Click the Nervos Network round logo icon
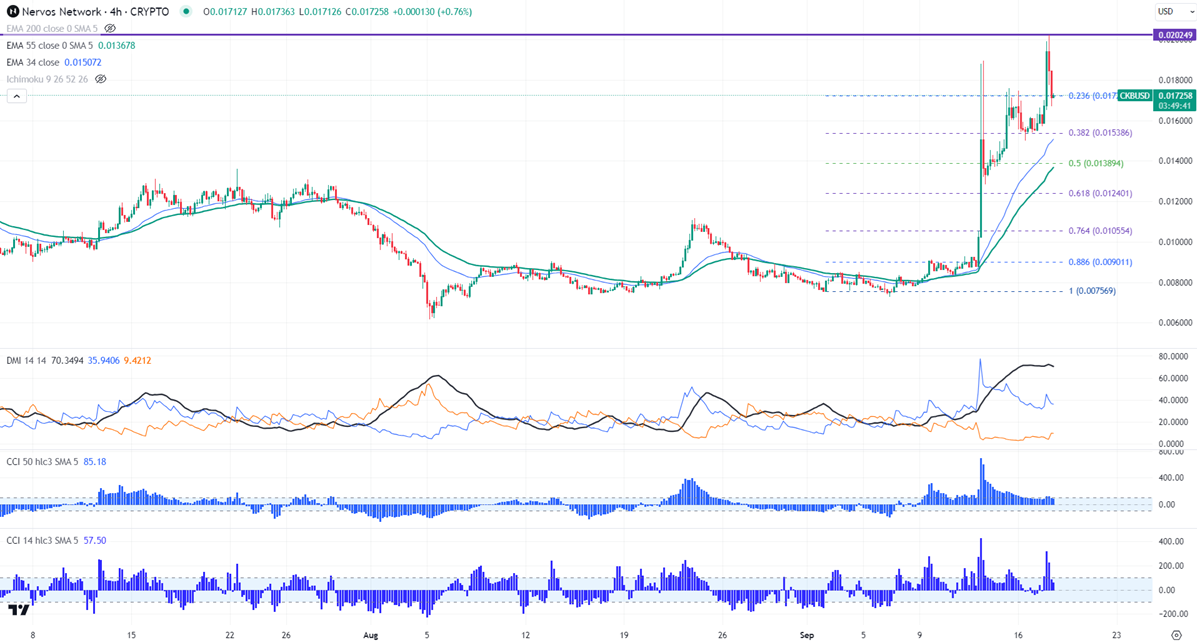This screenshot has width=1197, height=644. (x=12, y=11)
